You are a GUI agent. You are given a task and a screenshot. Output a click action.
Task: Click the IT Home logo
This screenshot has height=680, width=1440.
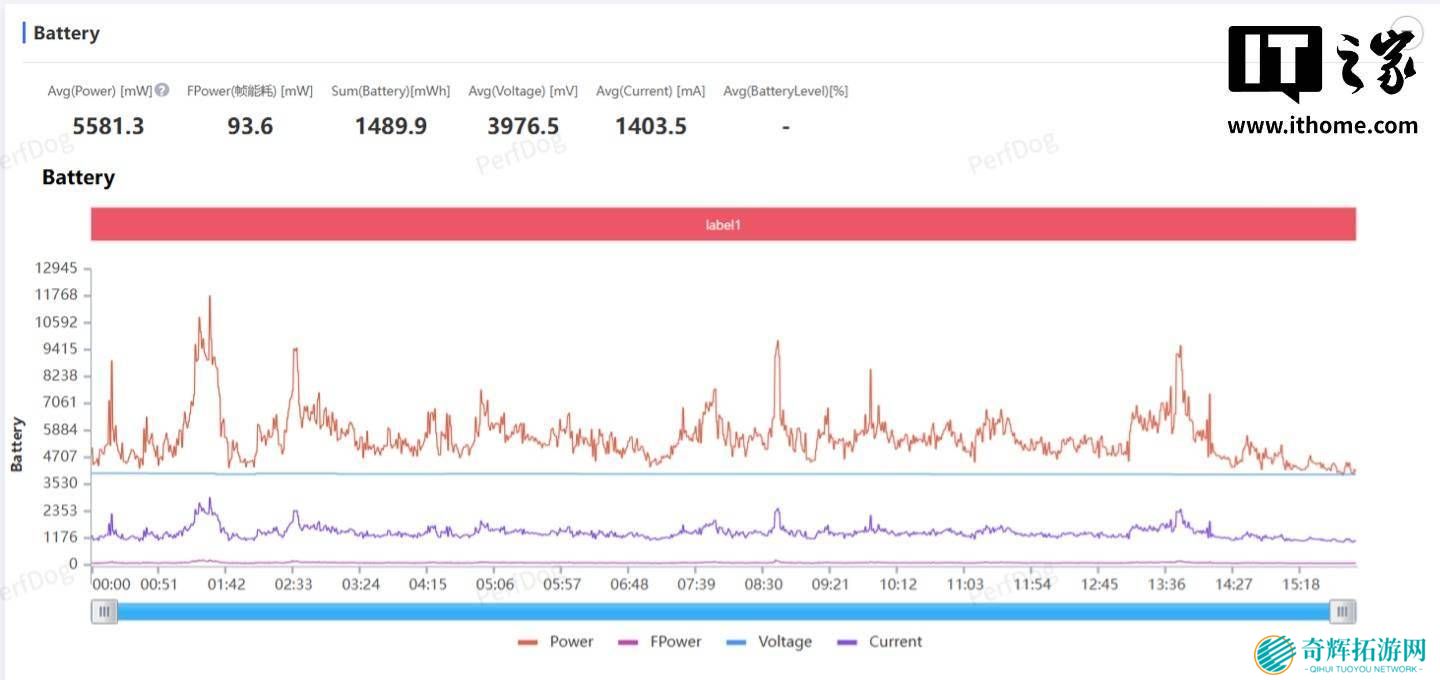[1322, 63]
